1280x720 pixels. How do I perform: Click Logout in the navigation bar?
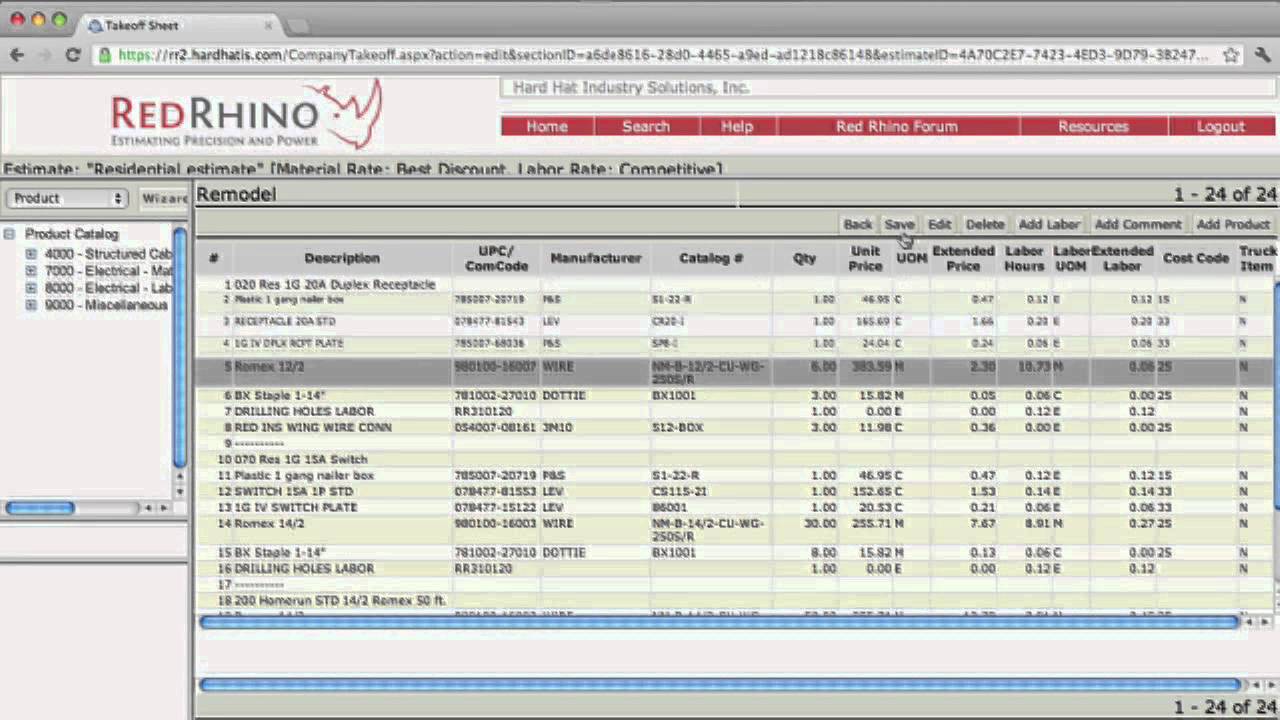[1221, 126]
